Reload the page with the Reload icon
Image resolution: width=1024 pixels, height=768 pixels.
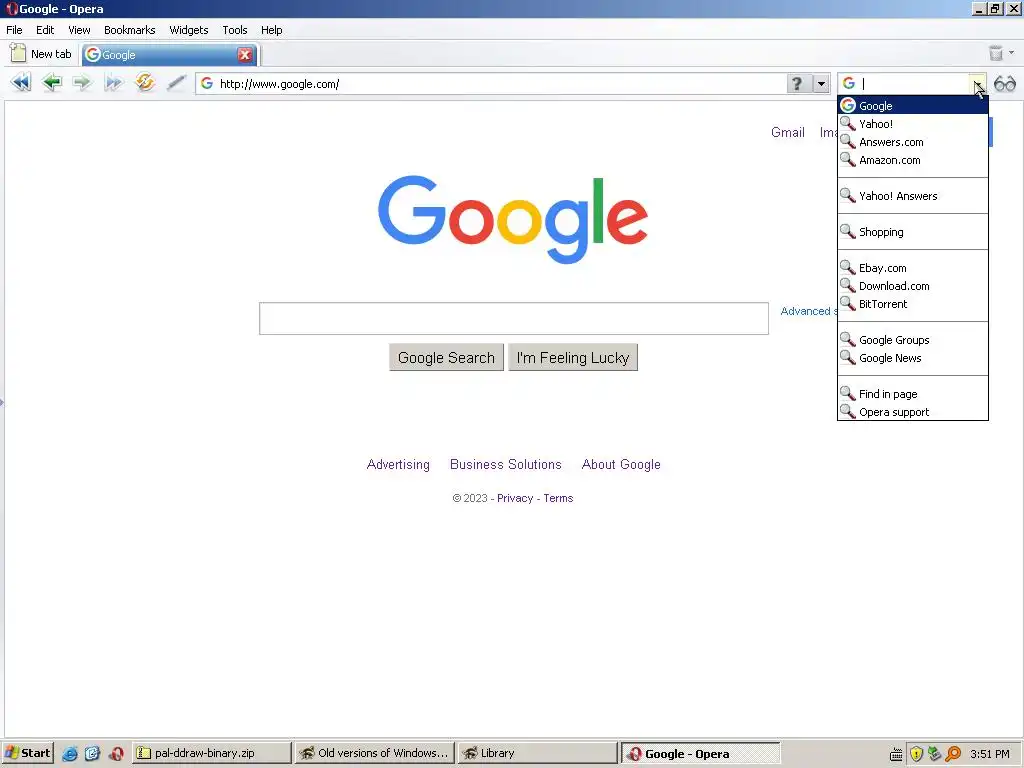pyautogui.click(x=145, y=83)
